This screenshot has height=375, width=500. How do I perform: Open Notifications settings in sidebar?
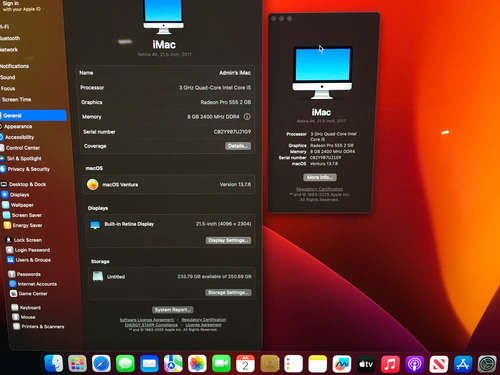tap(15, 66)
